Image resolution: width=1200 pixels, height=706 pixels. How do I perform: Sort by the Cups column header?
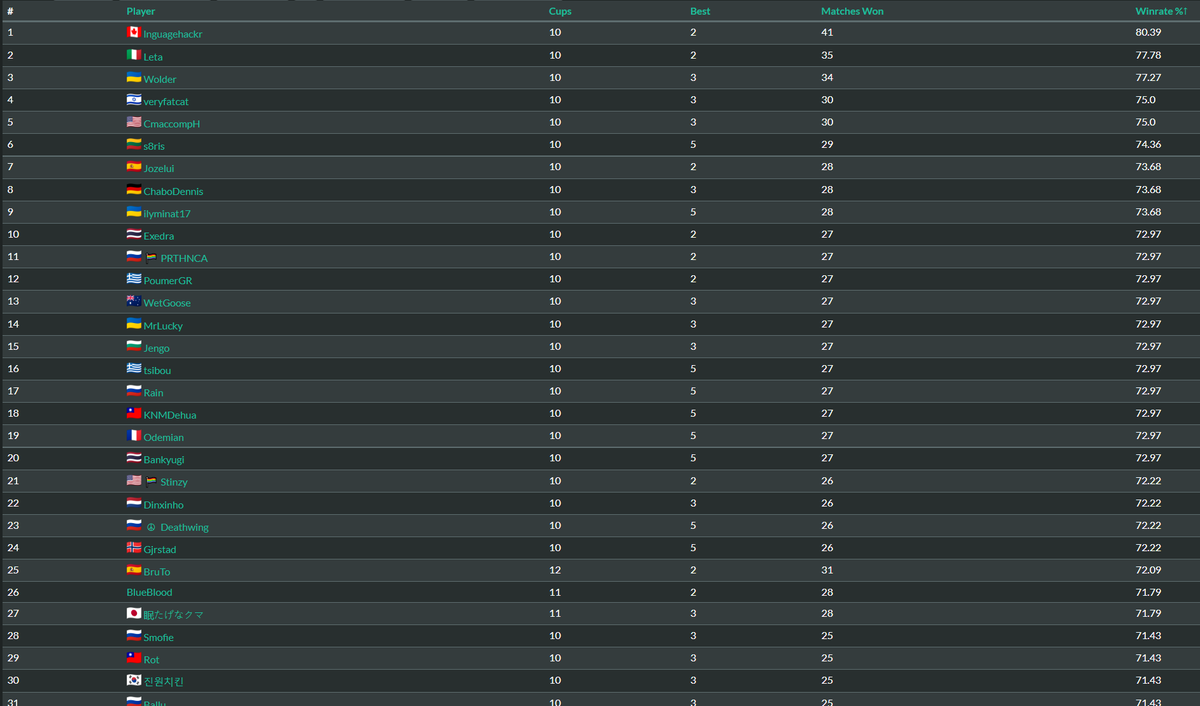click(560, 11)
